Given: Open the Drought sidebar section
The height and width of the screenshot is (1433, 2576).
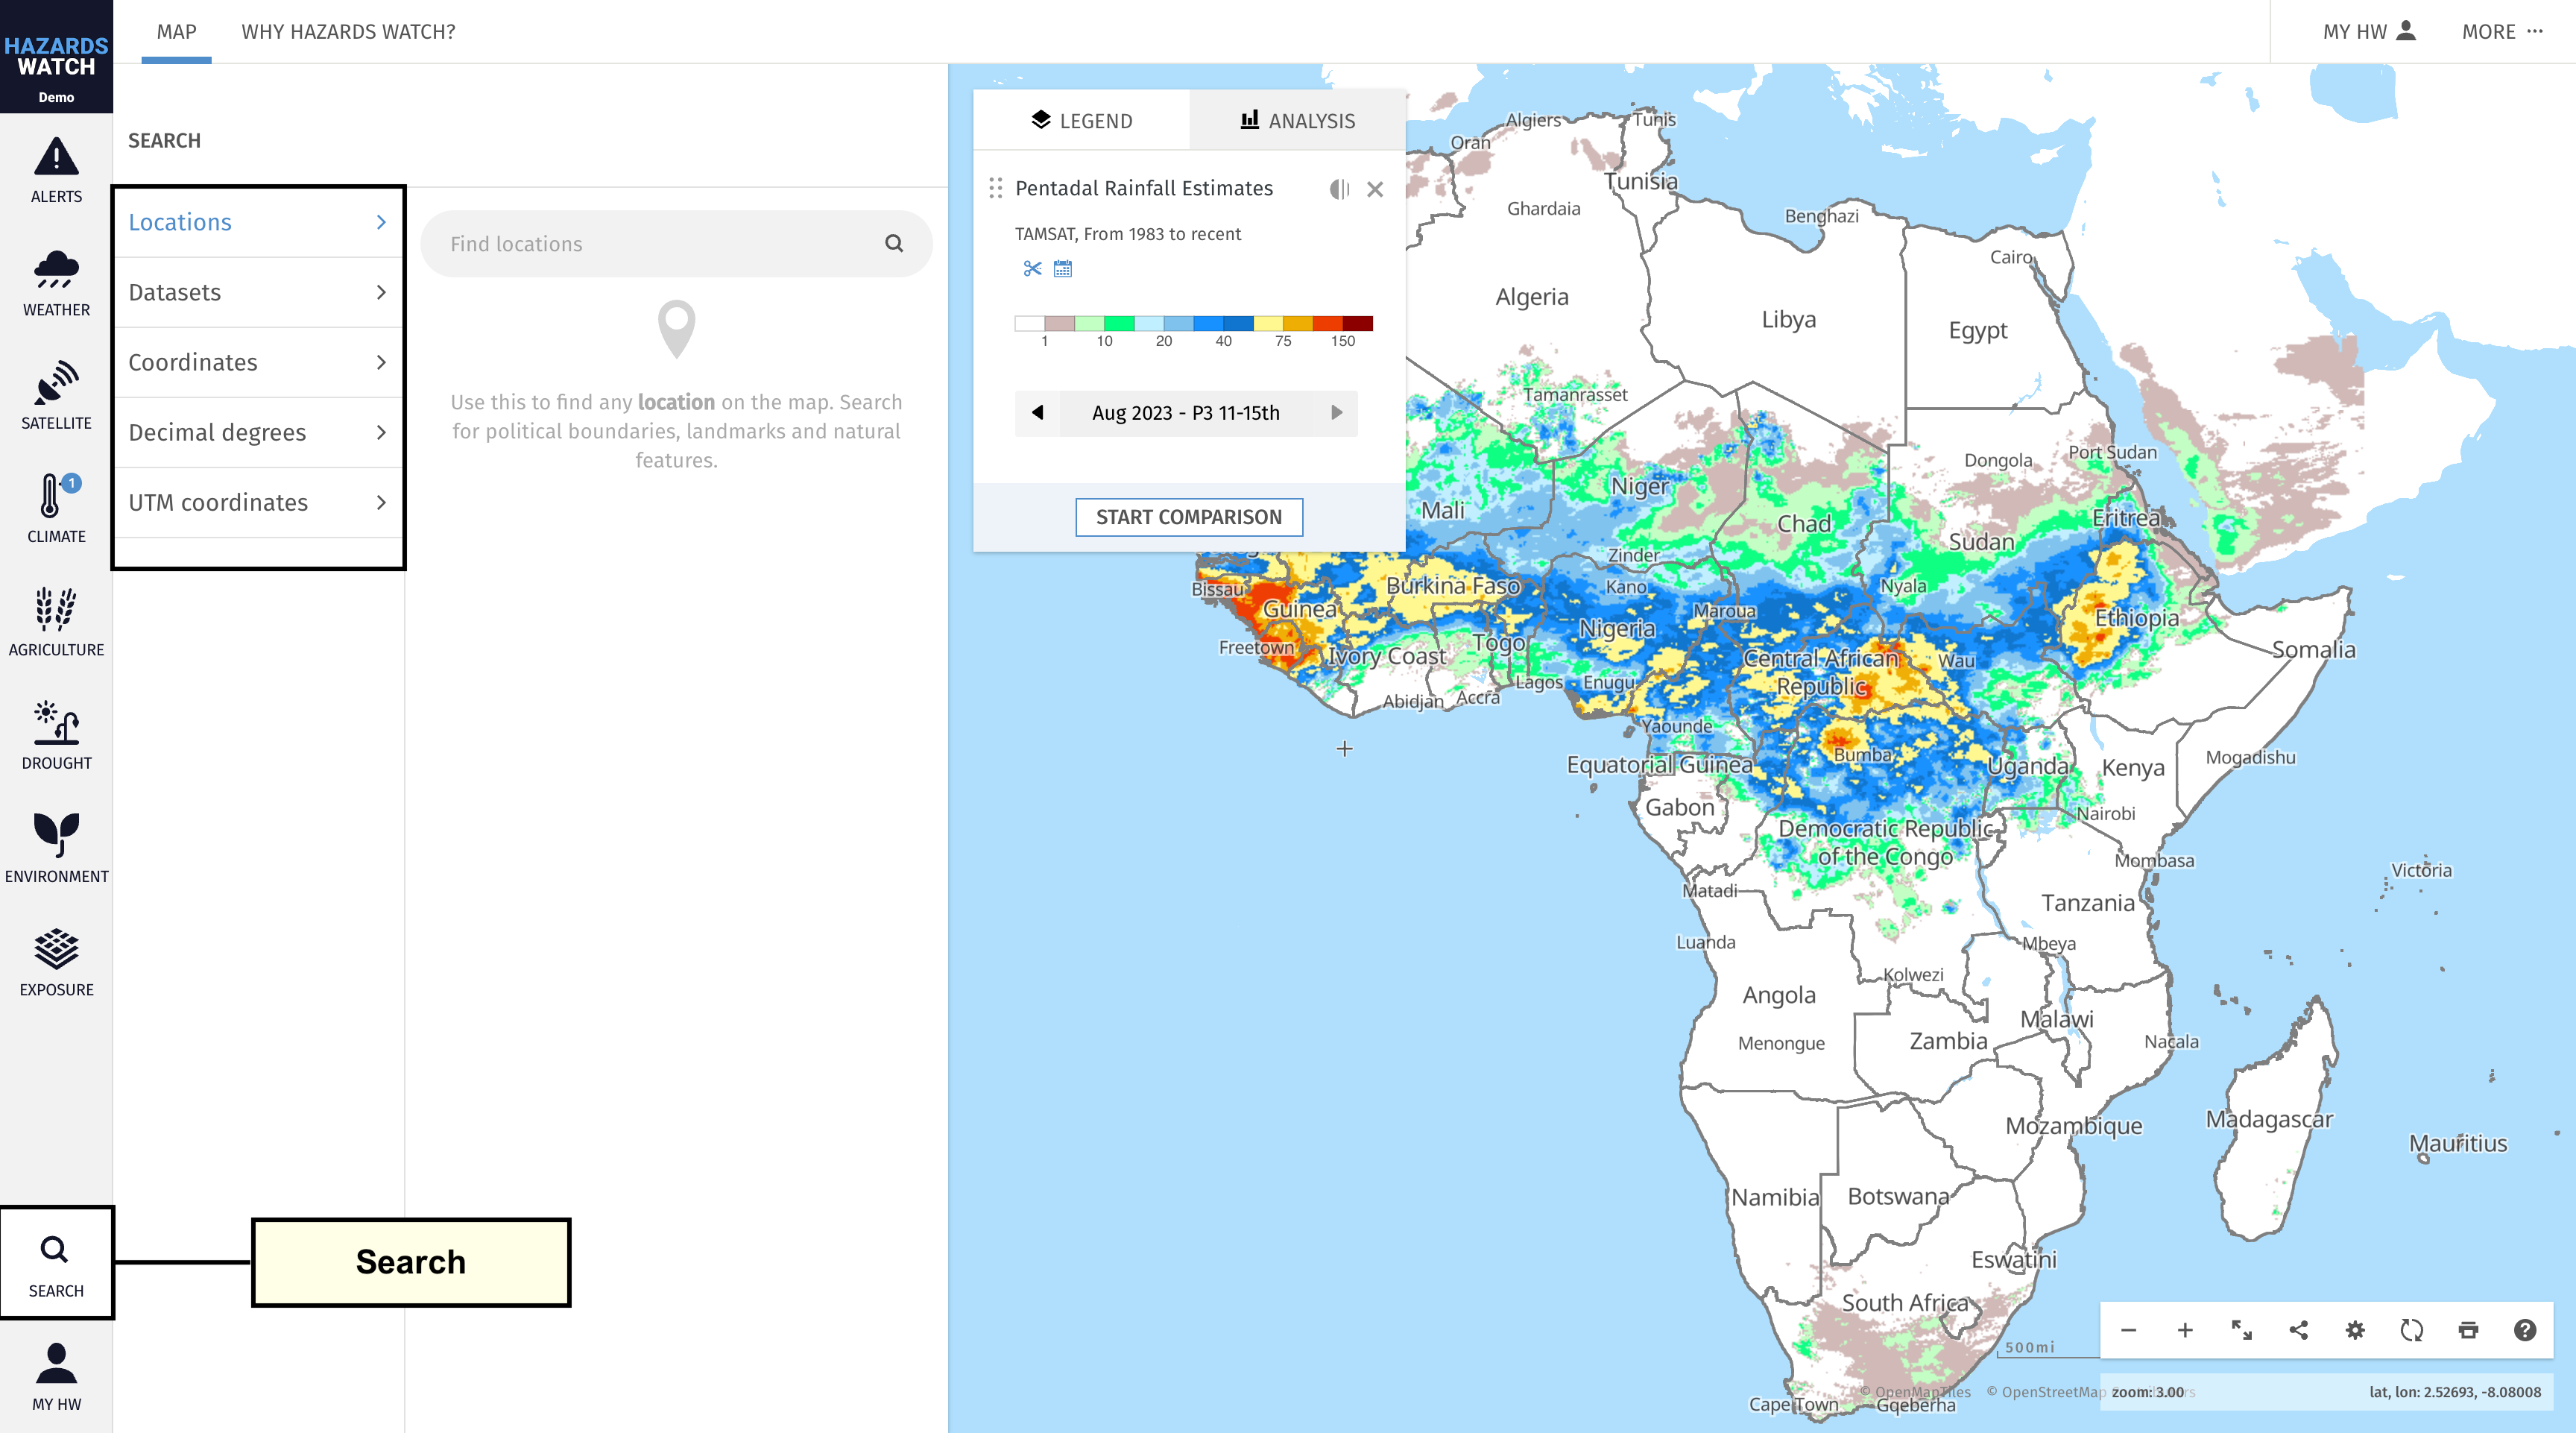Looking at the screenshot, I should tap(56, 737).
